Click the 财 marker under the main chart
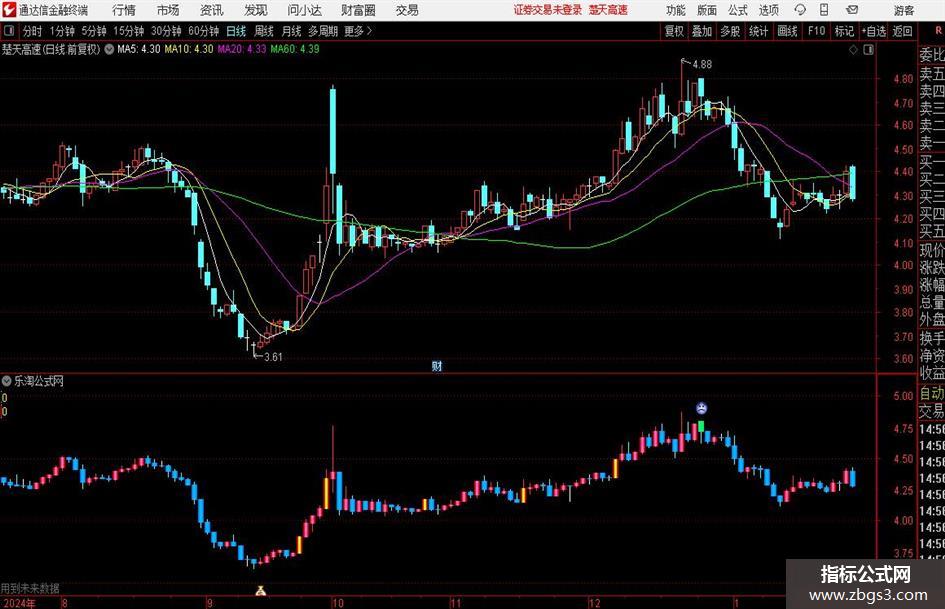The height and width of the screenshot is (609, 945). [437, 365]
